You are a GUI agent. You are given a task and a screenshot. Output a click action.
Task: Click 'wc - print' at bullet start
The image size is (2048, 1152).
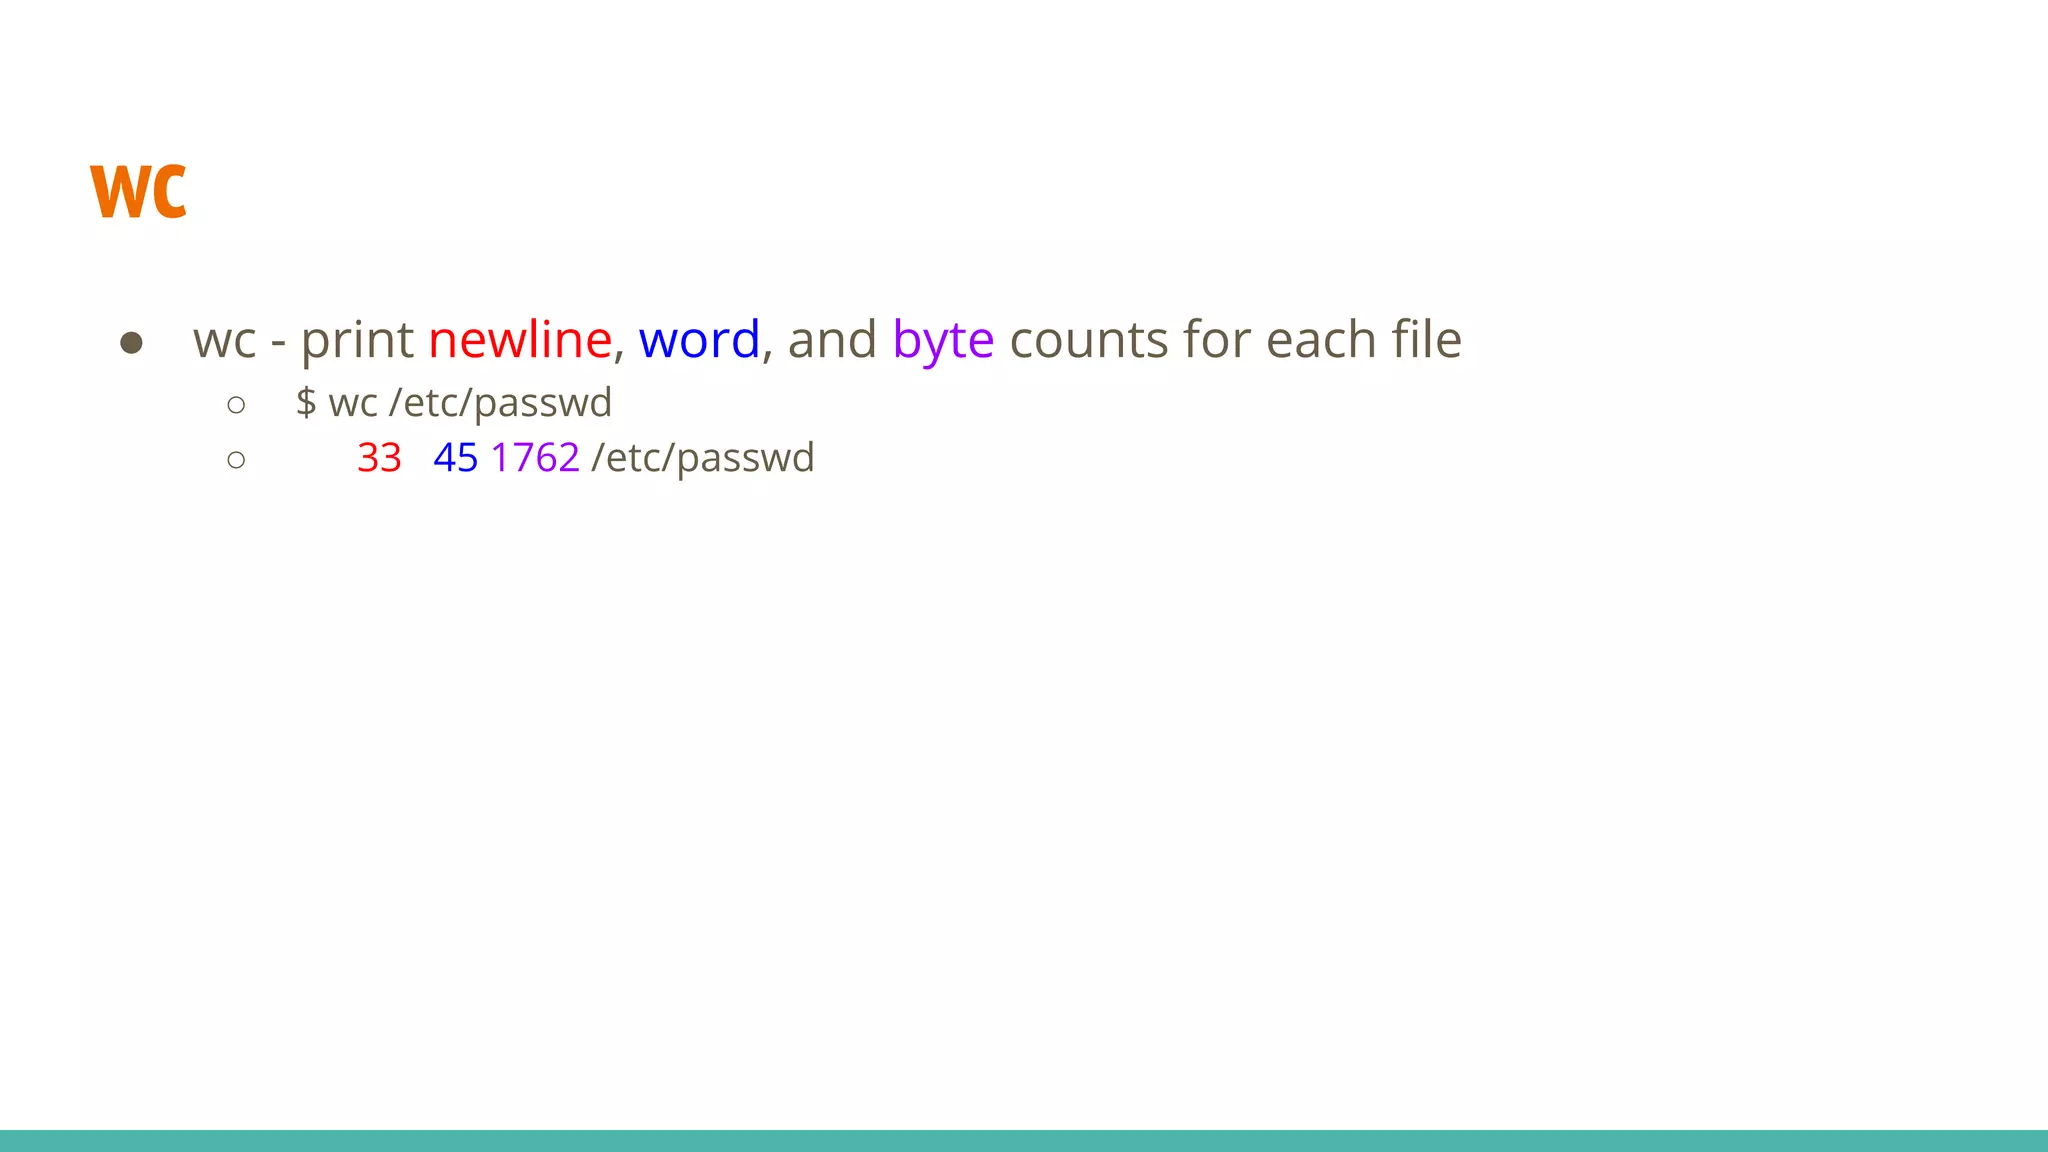pos(303,342)
